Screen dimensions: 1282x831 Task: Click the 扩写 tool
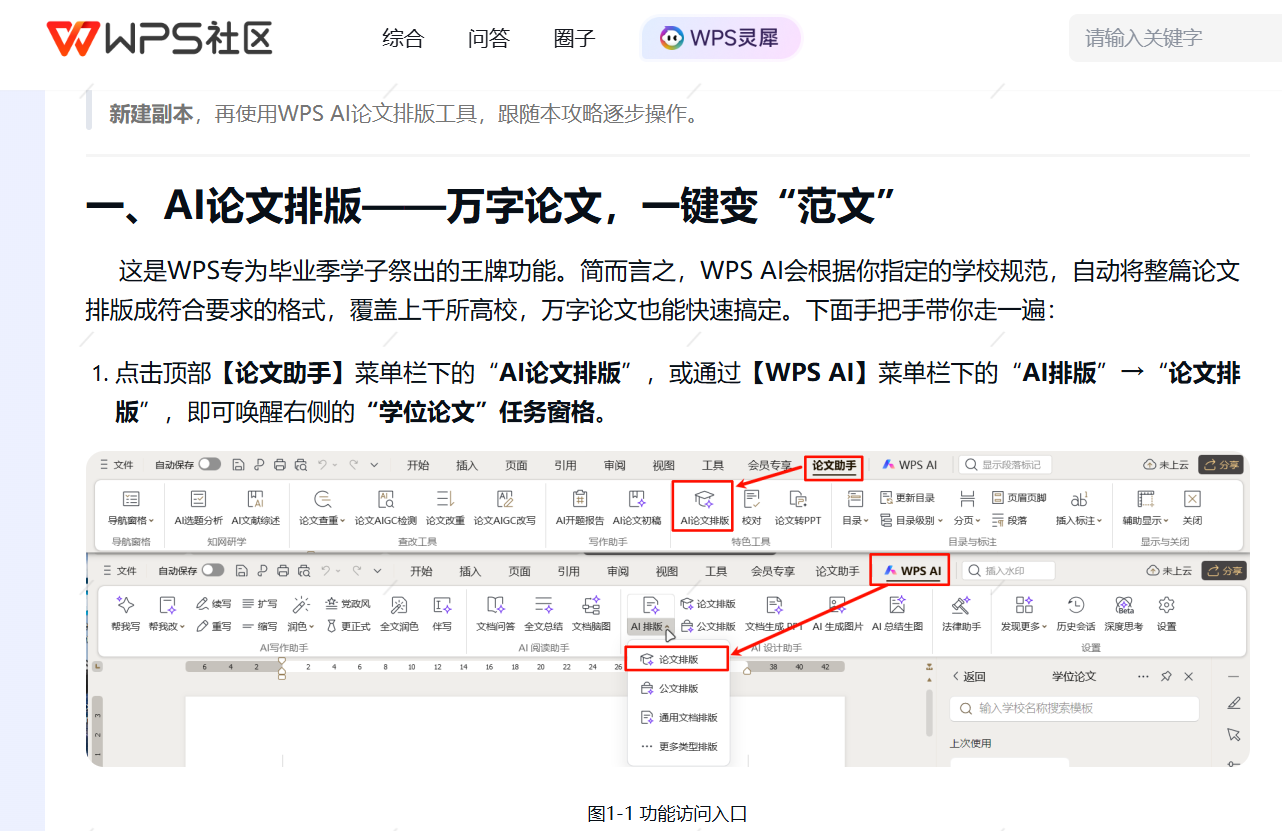coord(260,604)
